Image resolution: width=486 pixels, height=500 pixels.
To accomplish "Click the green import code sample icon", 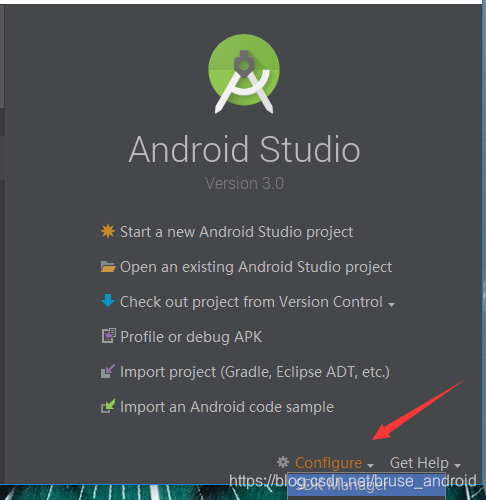I will coord(108,406).
